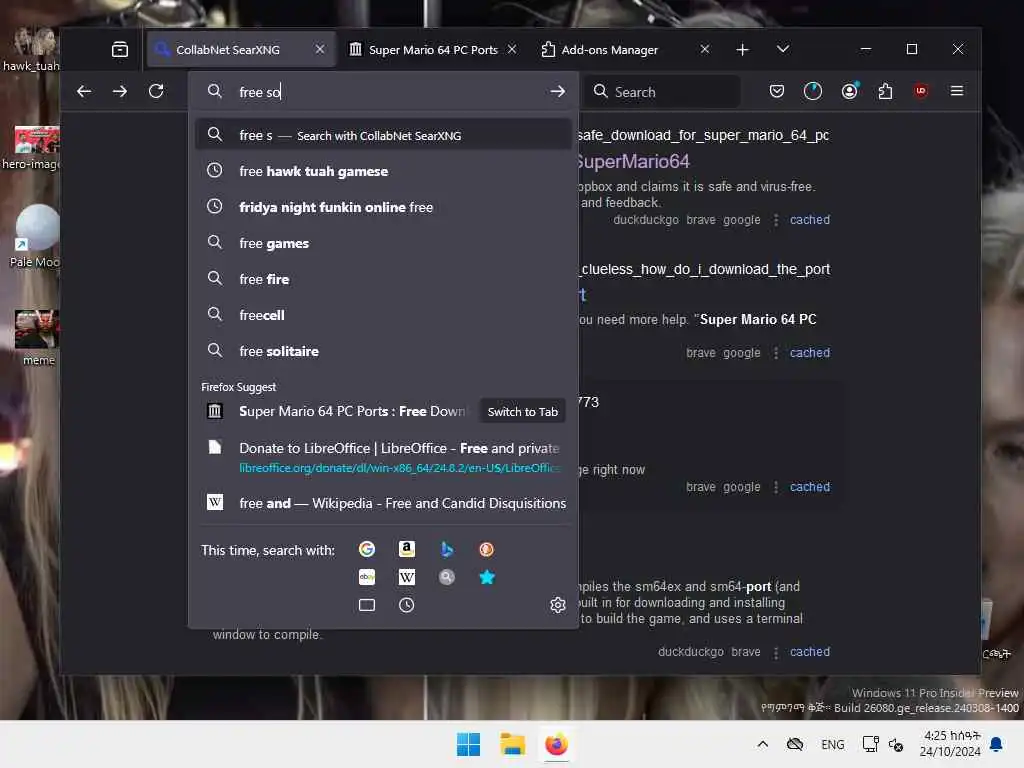The width and height of the screenshot is (1024, 768).
Task: Switch to CollabNet SearXNG tab
Action: 241,50
